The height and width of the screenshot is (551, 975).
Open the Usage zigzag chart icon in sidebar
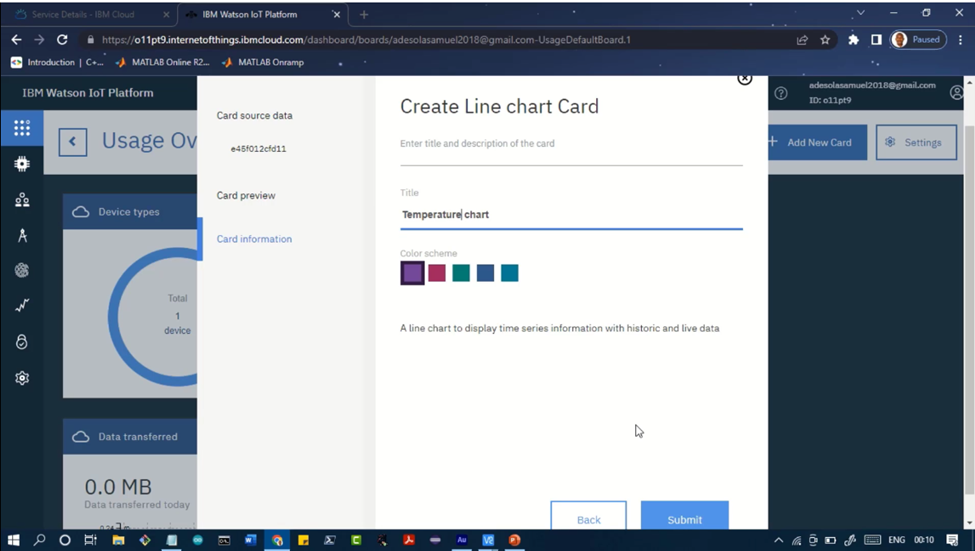tap(22, 305)
